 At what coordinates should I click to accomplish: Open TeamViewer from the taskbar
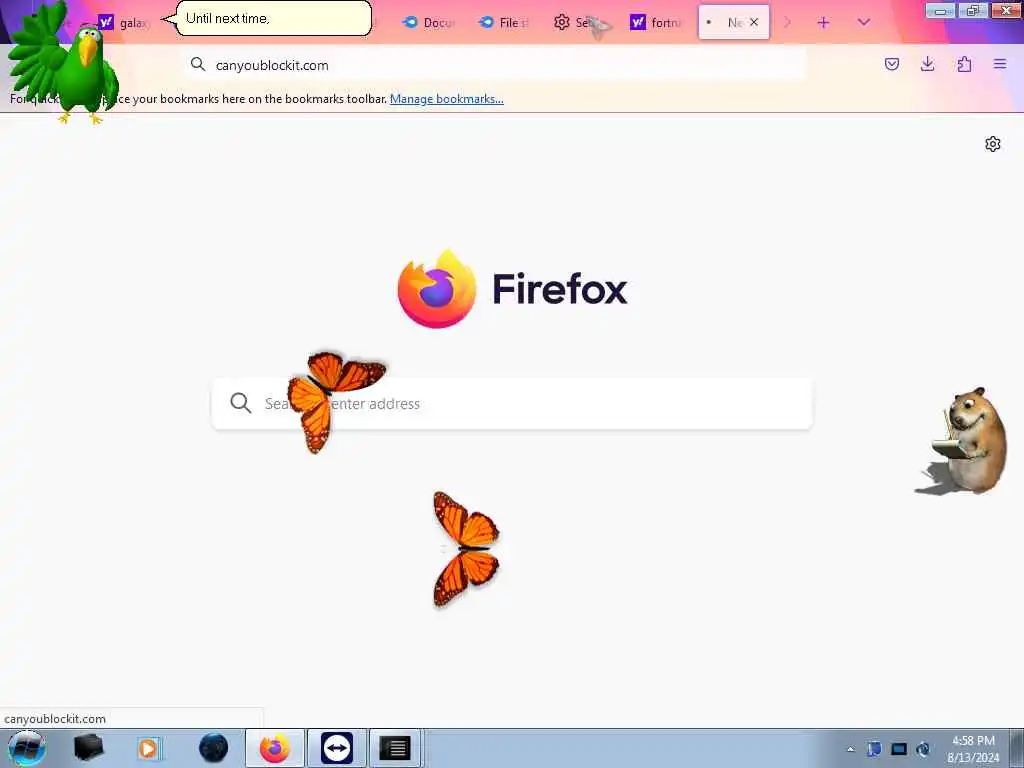(x=337, y=748)
